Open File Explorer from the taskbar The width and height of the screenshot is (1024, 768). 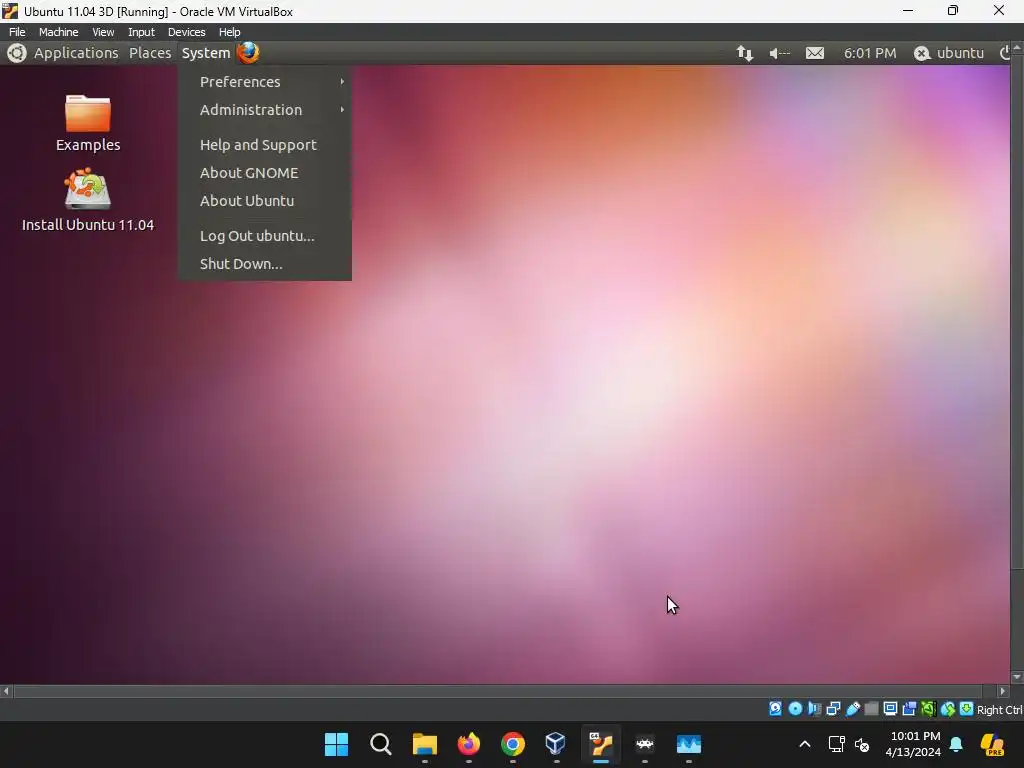click(424, 744)
